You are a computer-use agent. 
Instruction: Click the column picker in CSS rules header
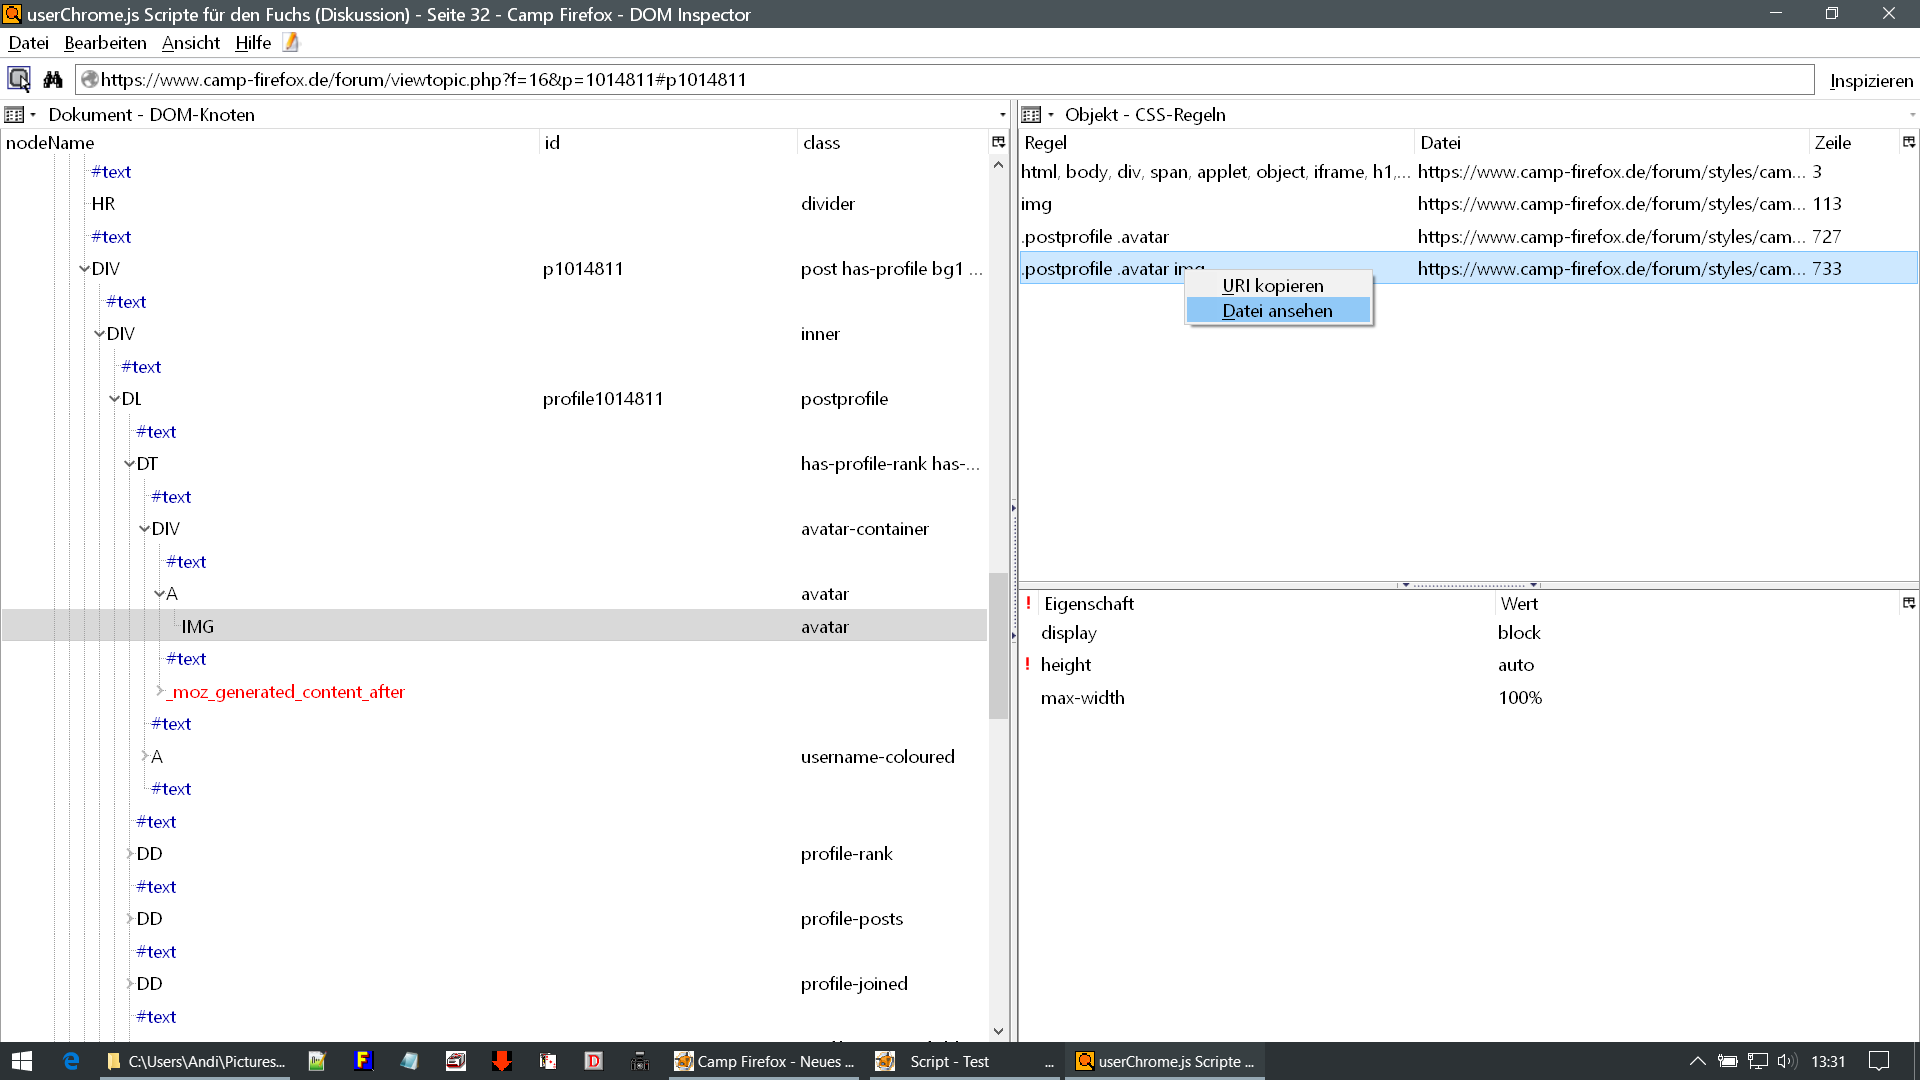click(1908, 142)
